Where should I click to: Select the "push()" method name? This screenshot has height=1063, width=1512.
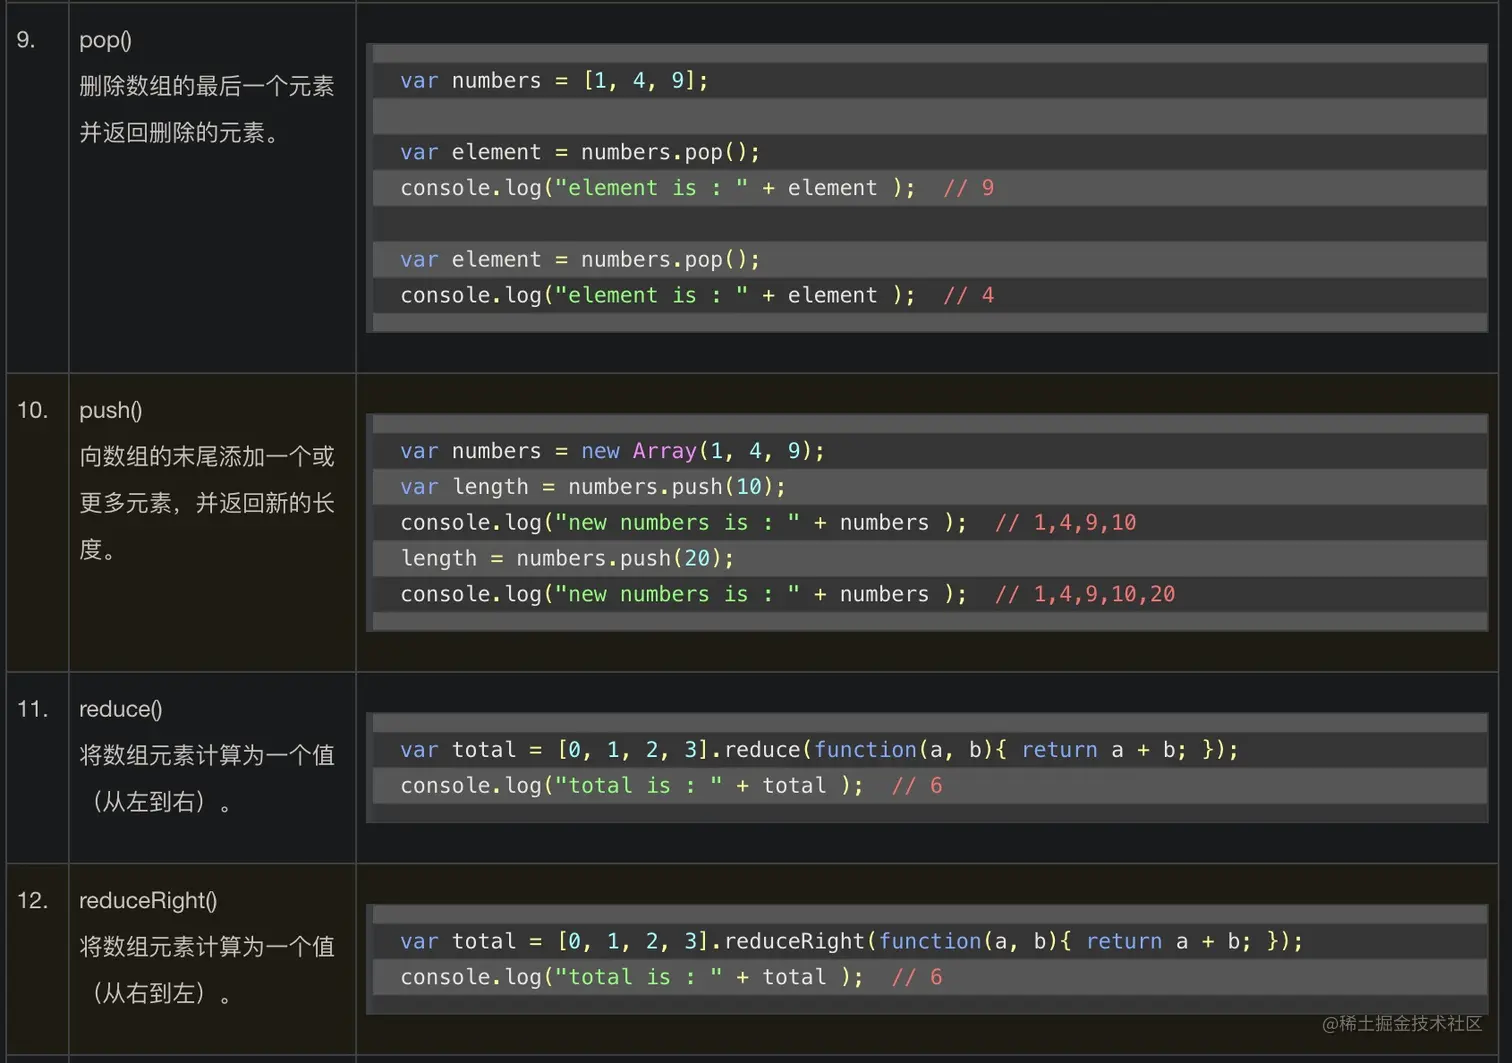(x=111, y=410)
